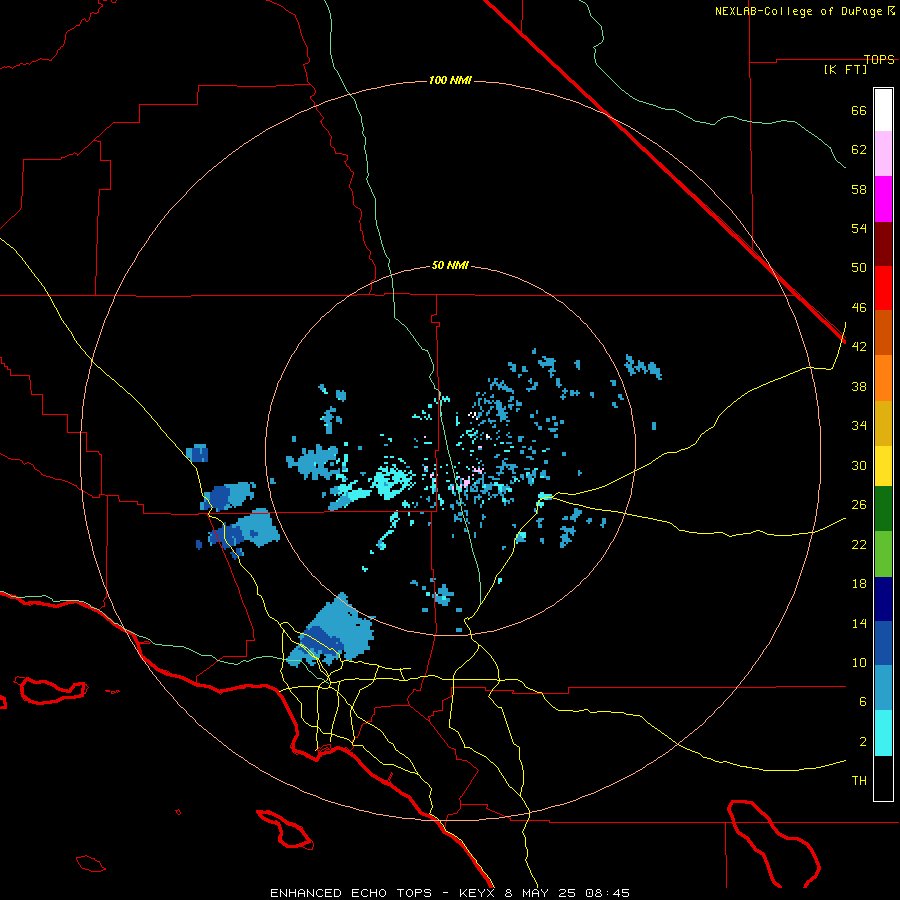Click the light pink swatch near 62
The height and width of the screenshot is (900, 900).
pos(883,153)
